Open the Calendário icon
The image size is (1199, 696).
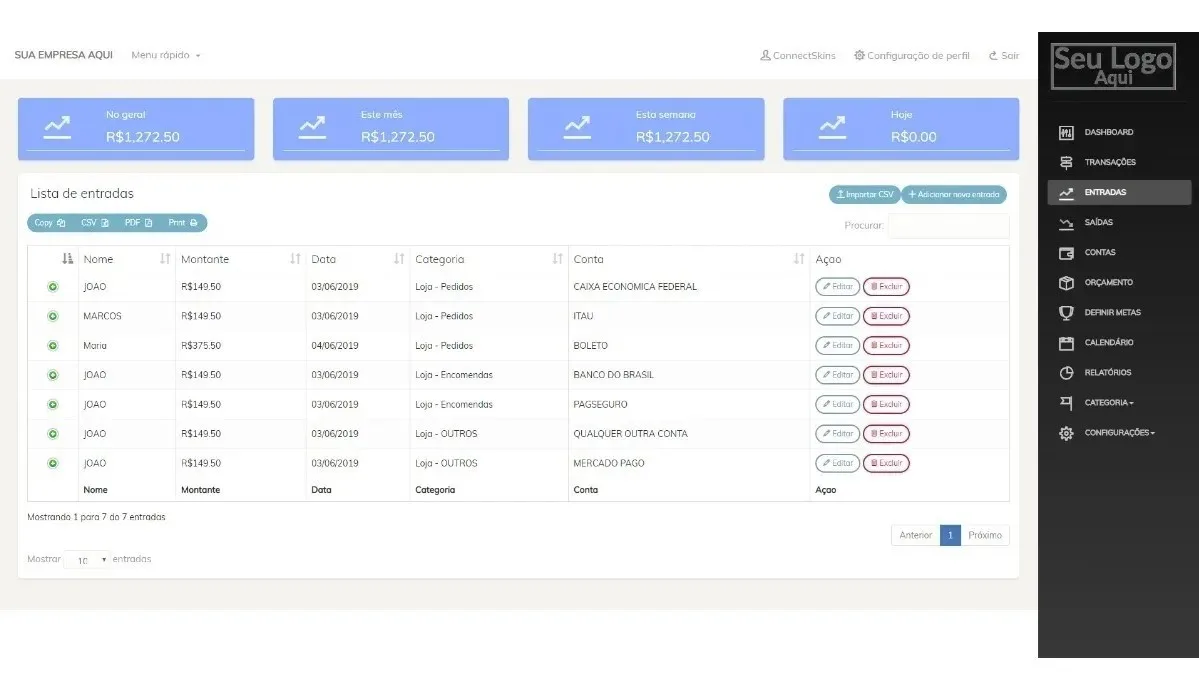(x=1066, y=343)
